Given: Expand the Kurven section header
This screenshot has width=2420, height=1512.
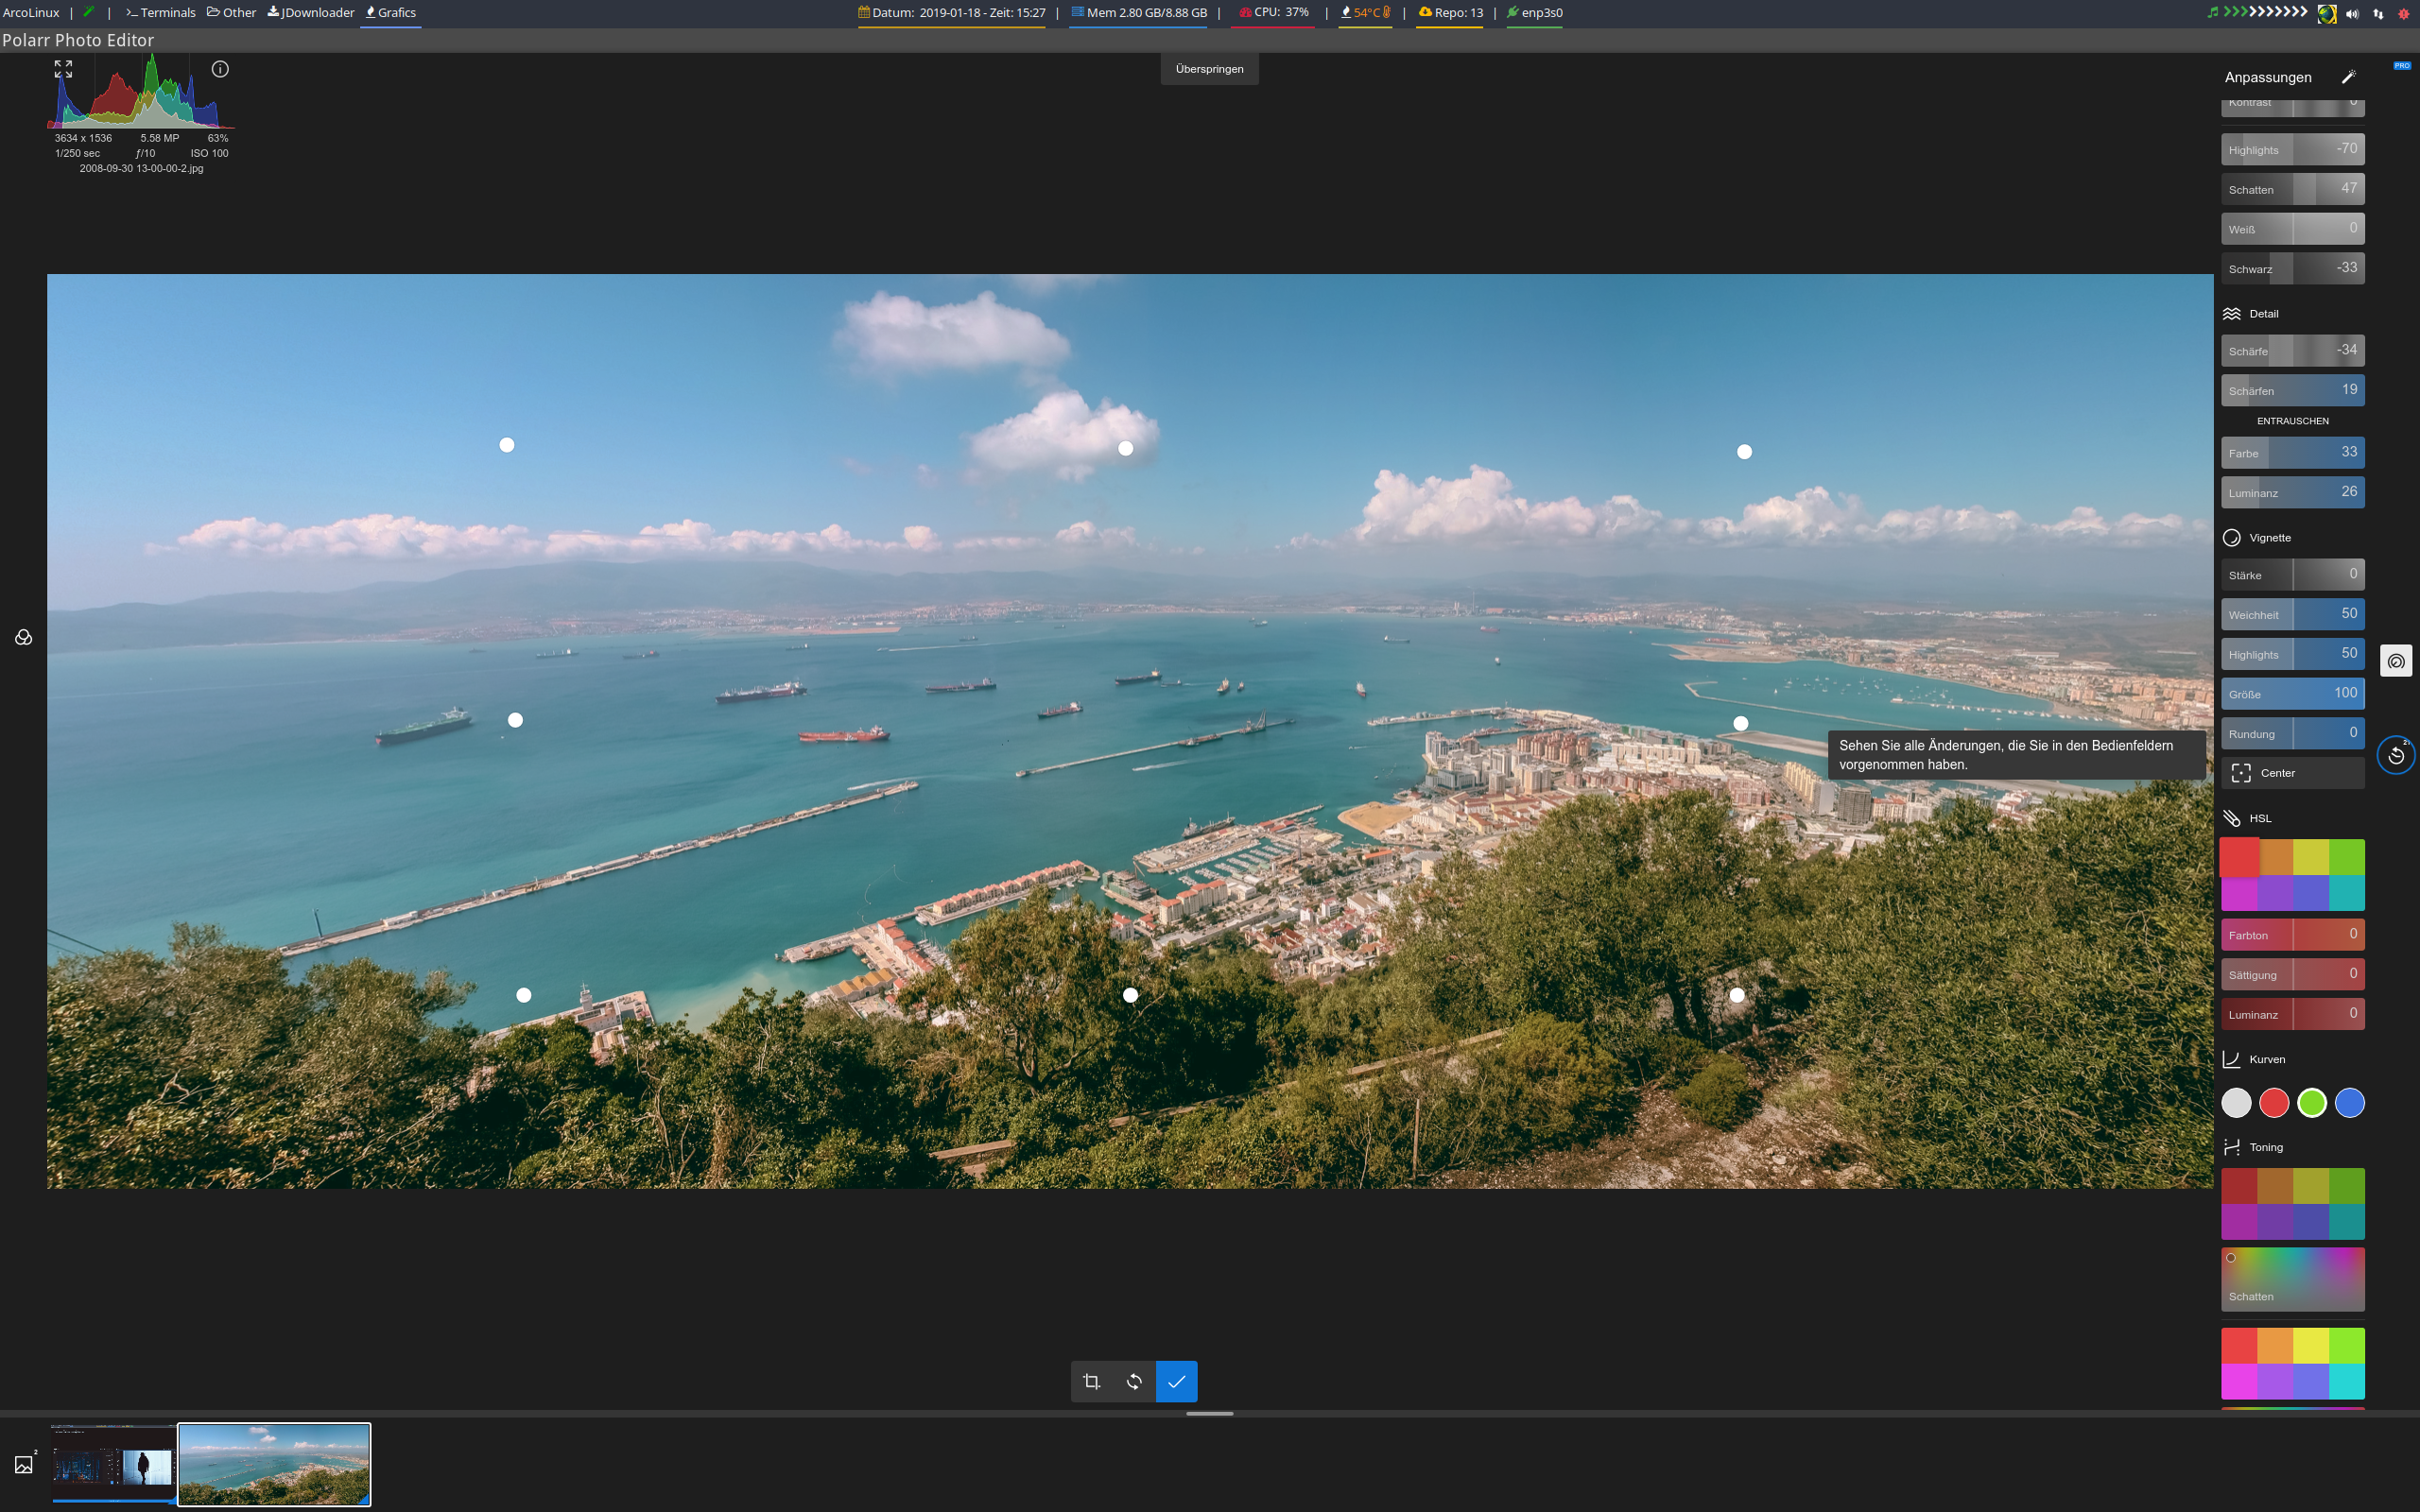Looking at the screenshot, I should (2266, 1059).
